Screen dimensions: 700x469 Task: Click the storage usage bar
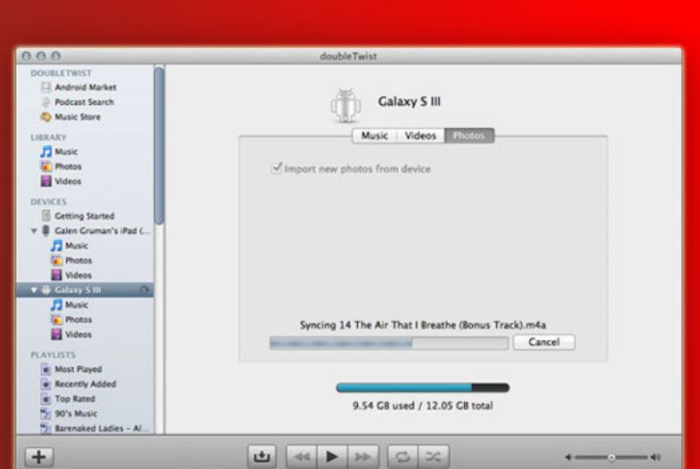(x=422, y=387)
